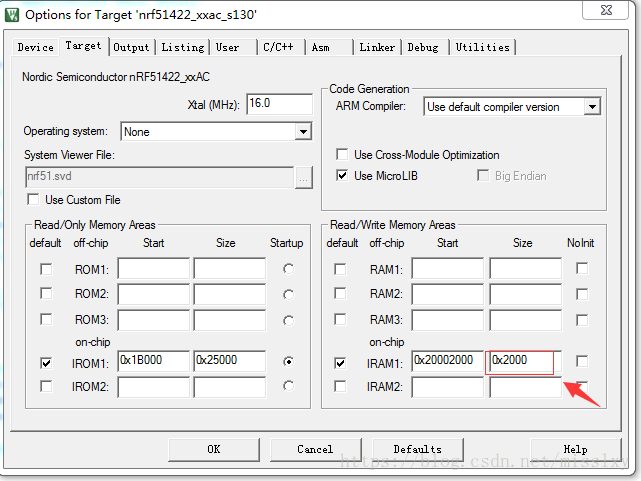Screen dimensions: 641x481
Task: Toggle the IRAM1 default checkbox
Action: tap(340, 363)
